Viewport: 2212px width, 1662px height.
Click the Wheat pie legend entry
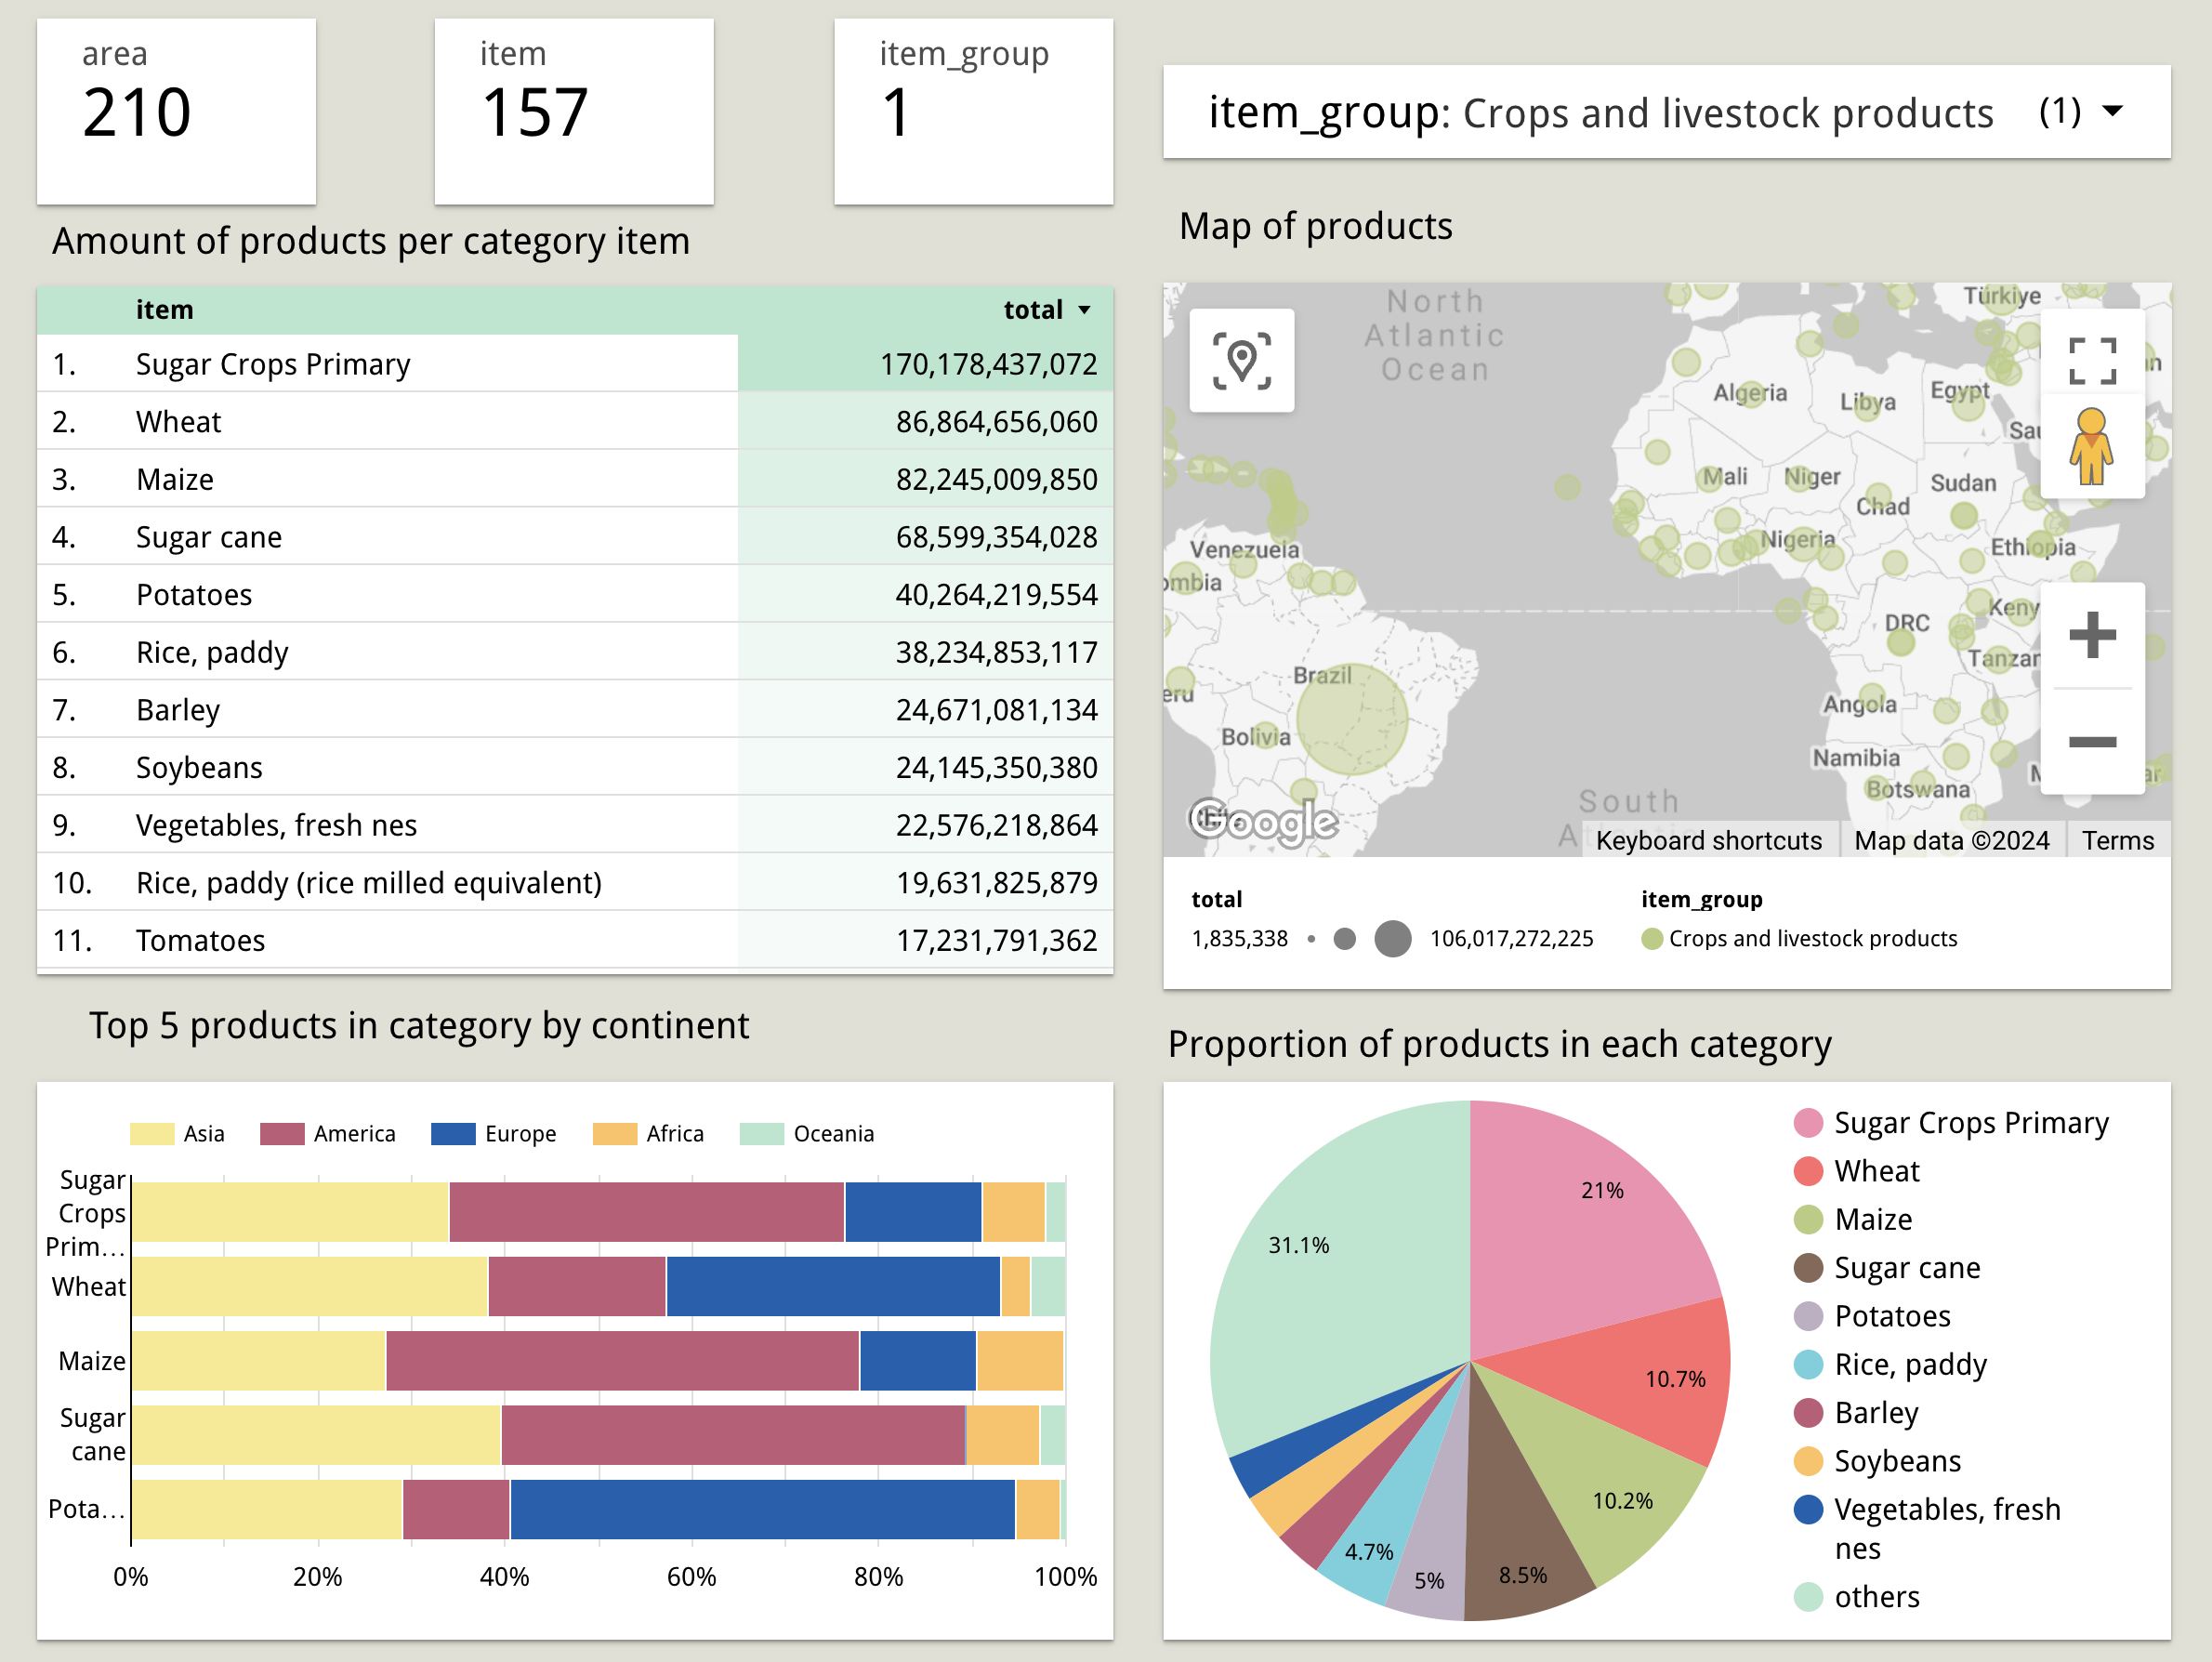tap(1857, 1171)
